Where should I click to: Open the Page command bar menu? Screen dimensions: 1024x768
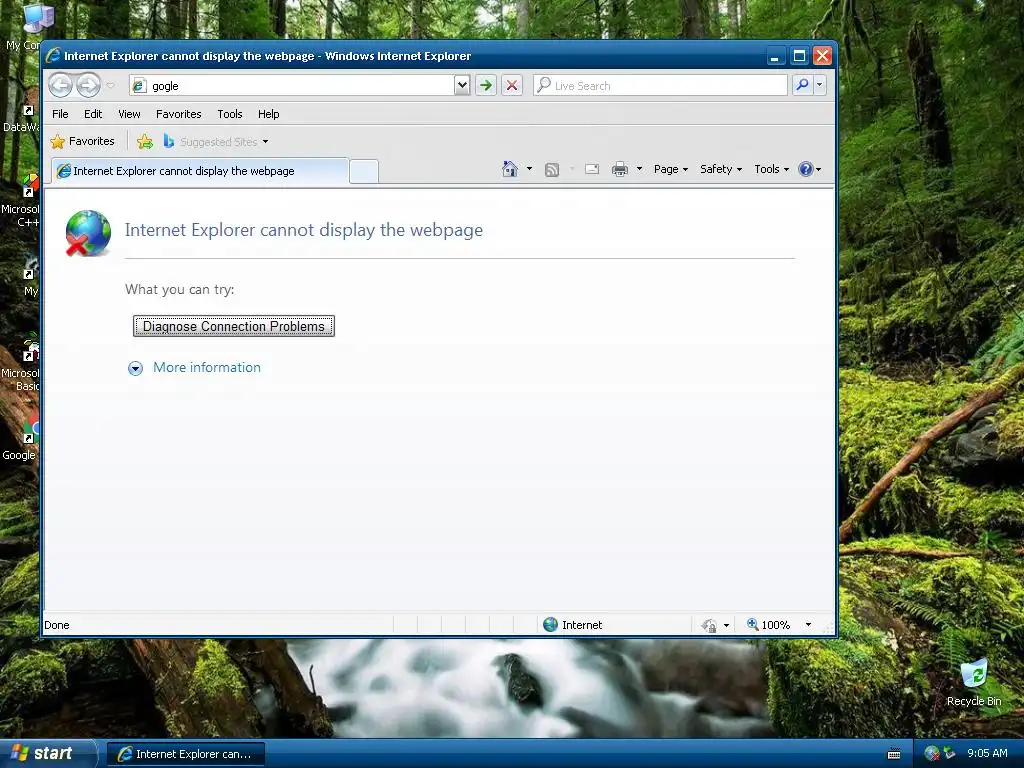pos(671,169)
